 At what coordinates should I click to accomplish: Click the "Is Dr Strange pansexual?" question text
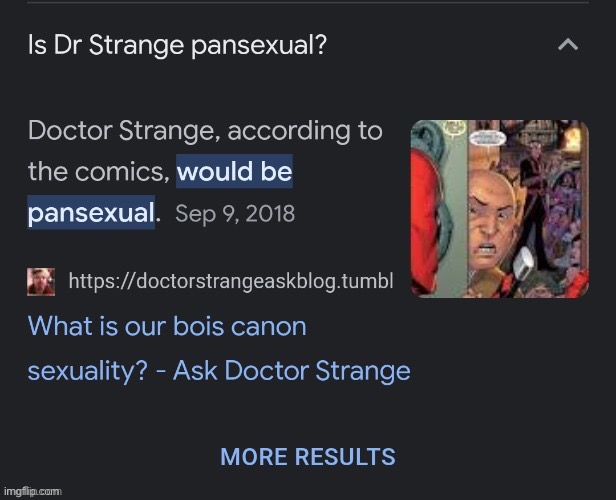click(177, 46)
